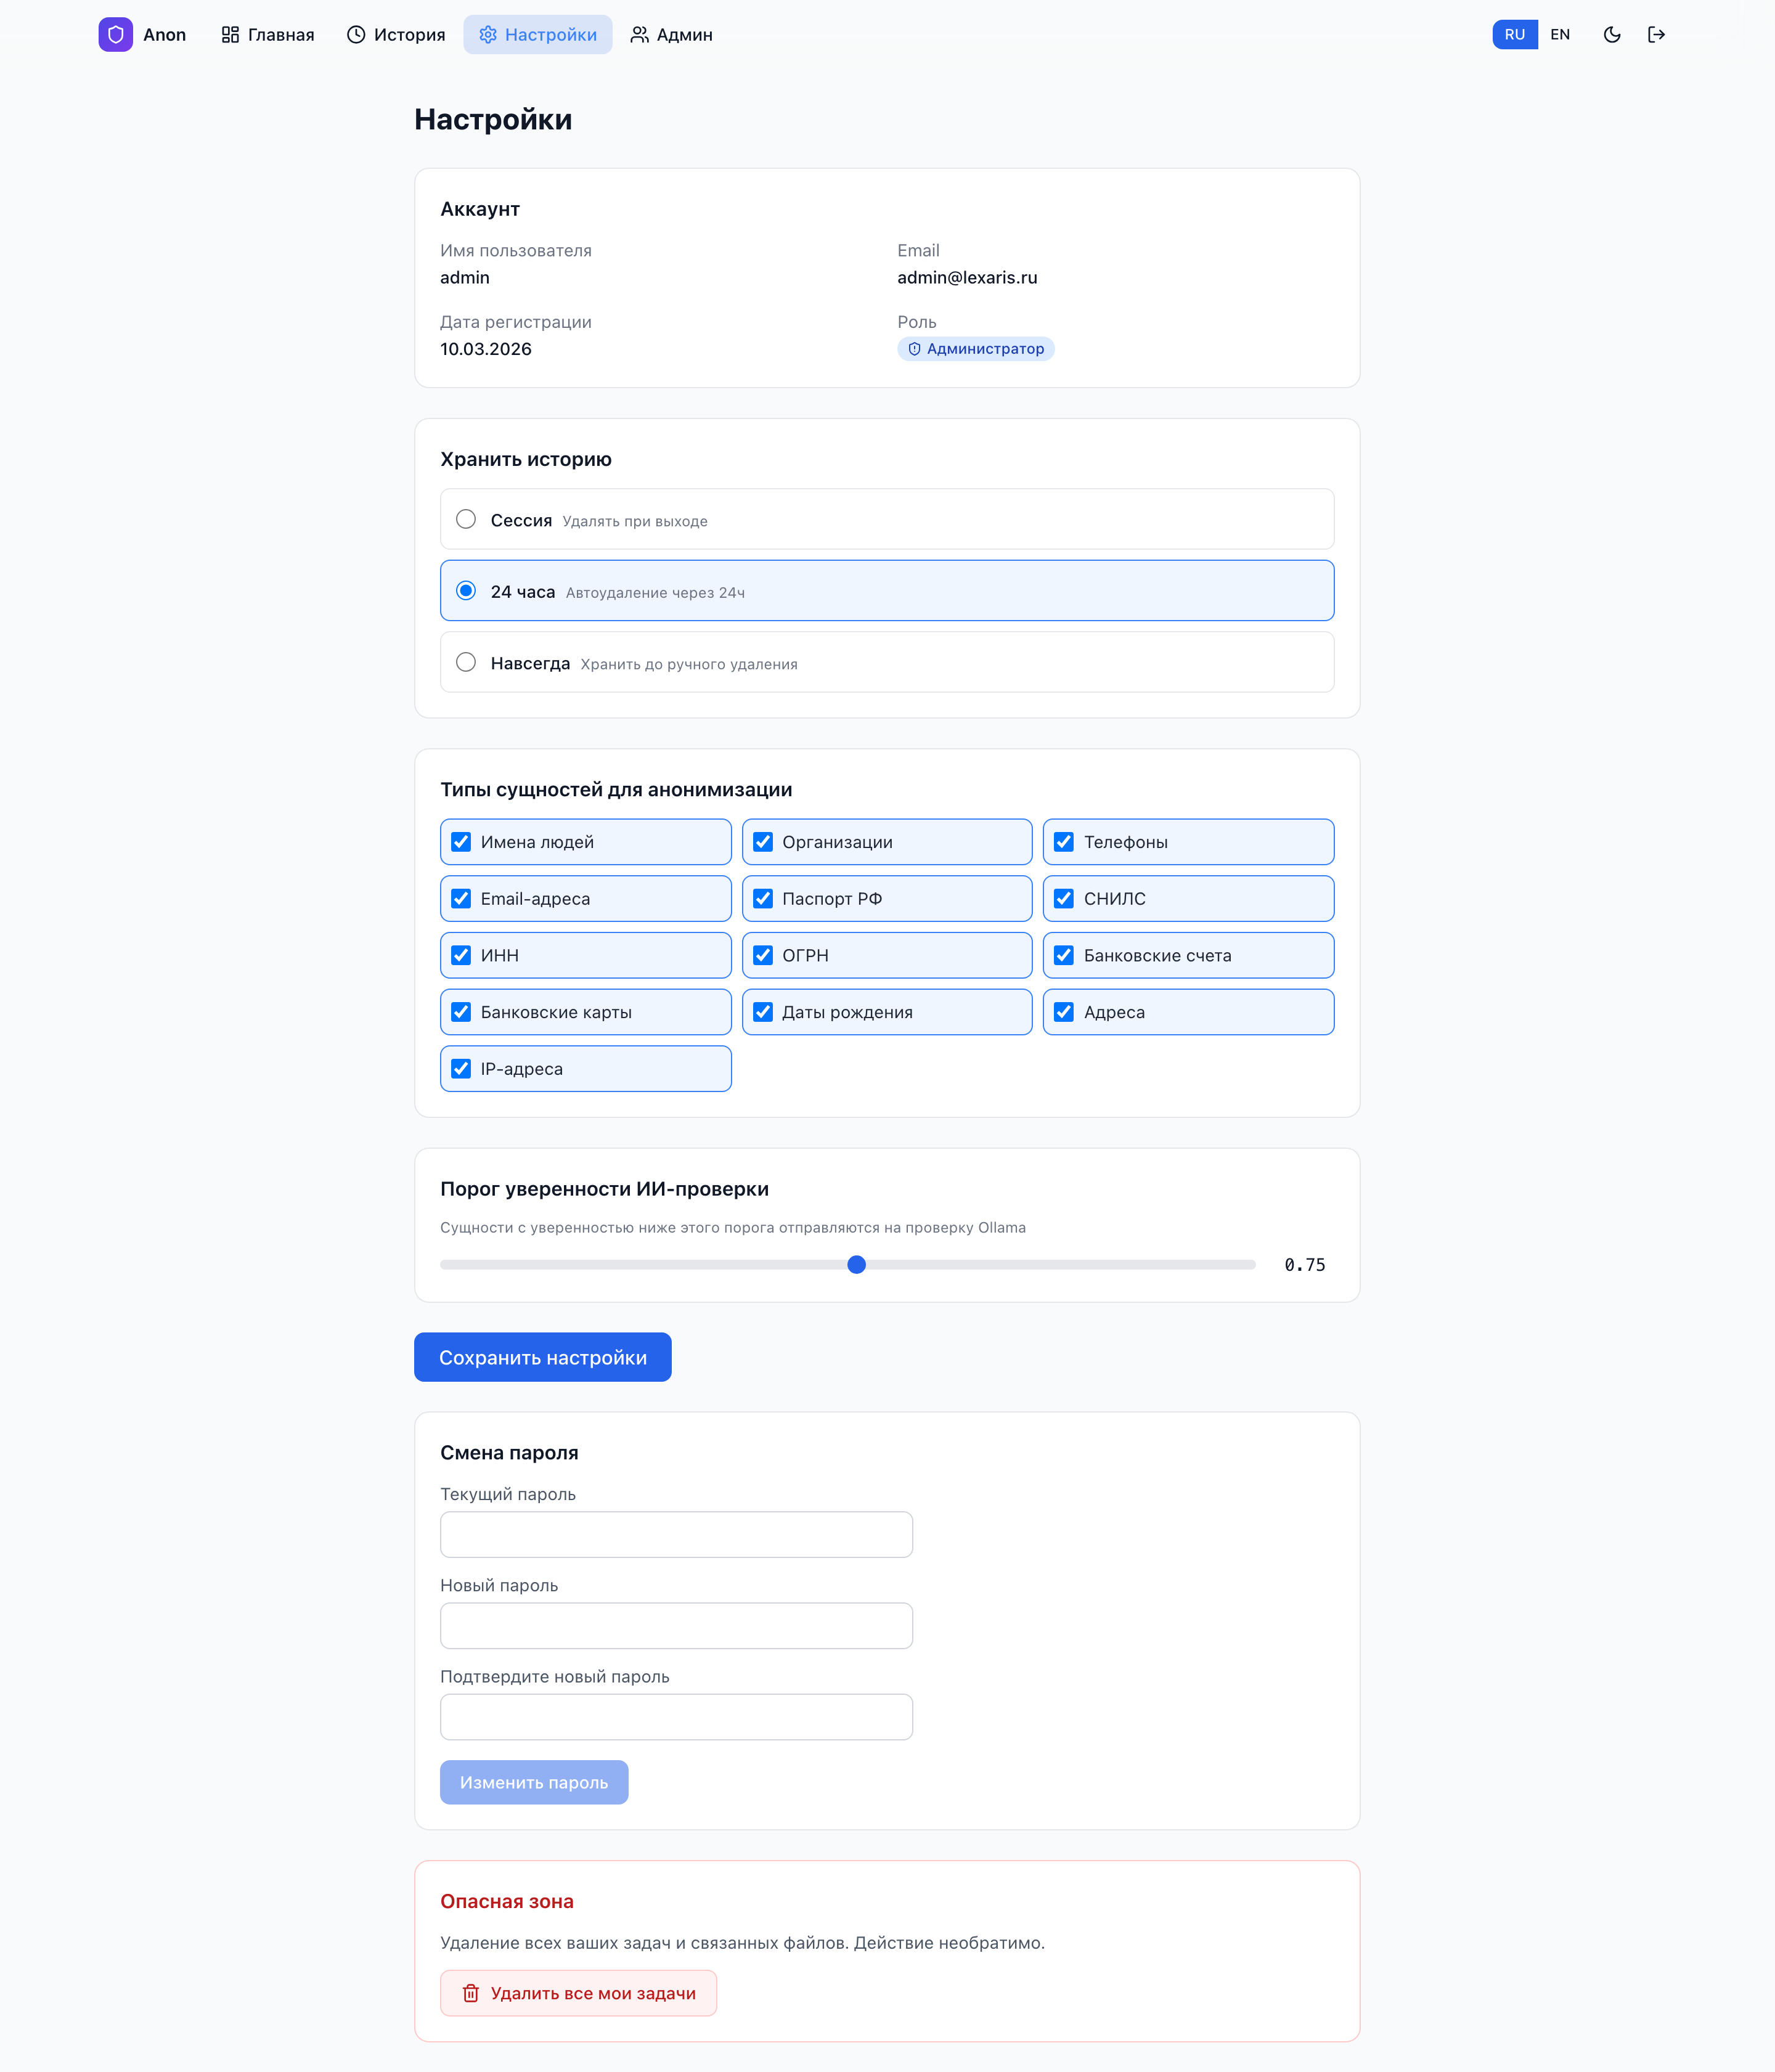Toggle the Банковские счета checkbox
The image size is (1775, 2072).
coord(1064,955)
